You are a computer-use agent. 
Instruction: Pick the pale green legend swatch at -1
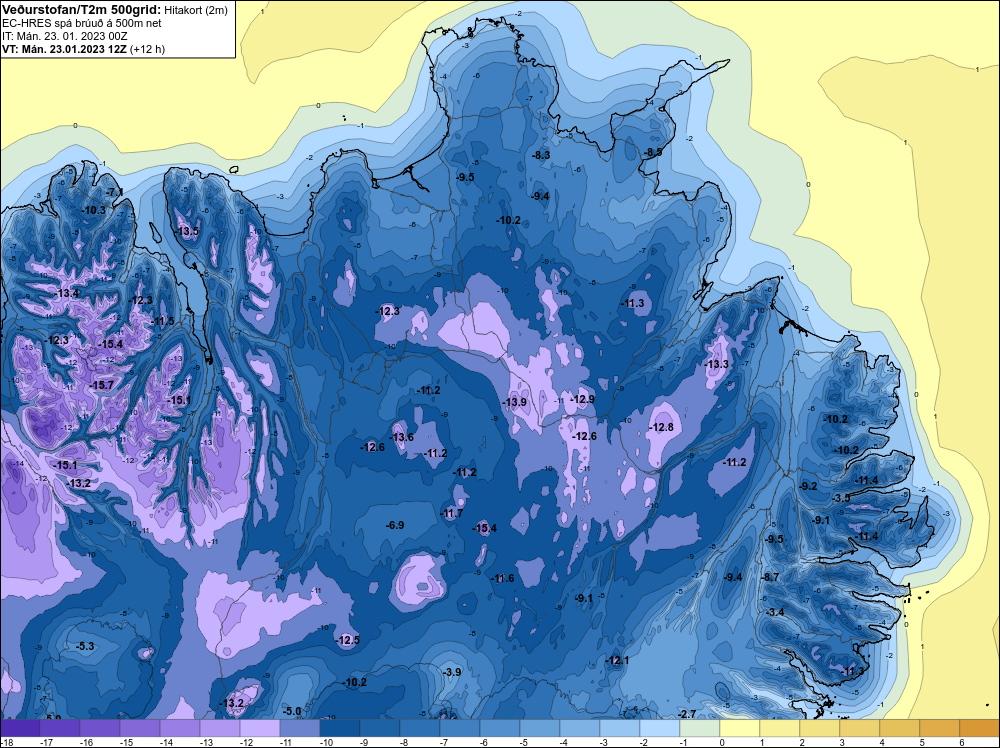click(700, 728)
